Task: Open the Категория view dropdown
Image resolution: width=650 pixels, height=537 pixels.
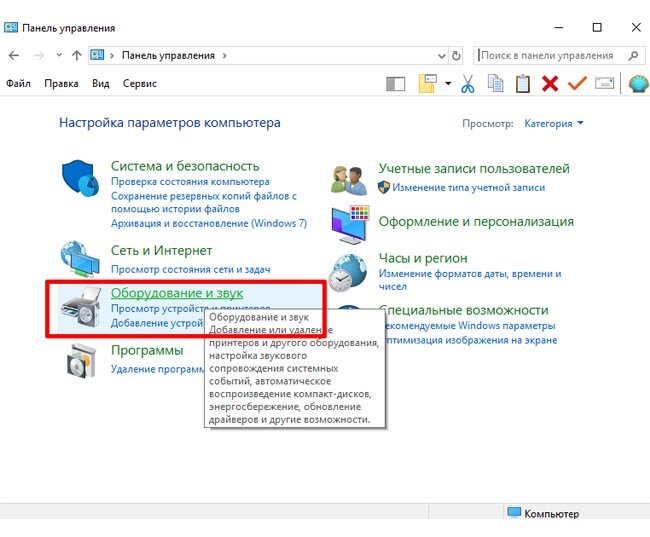Action: [x=554, y=124]
